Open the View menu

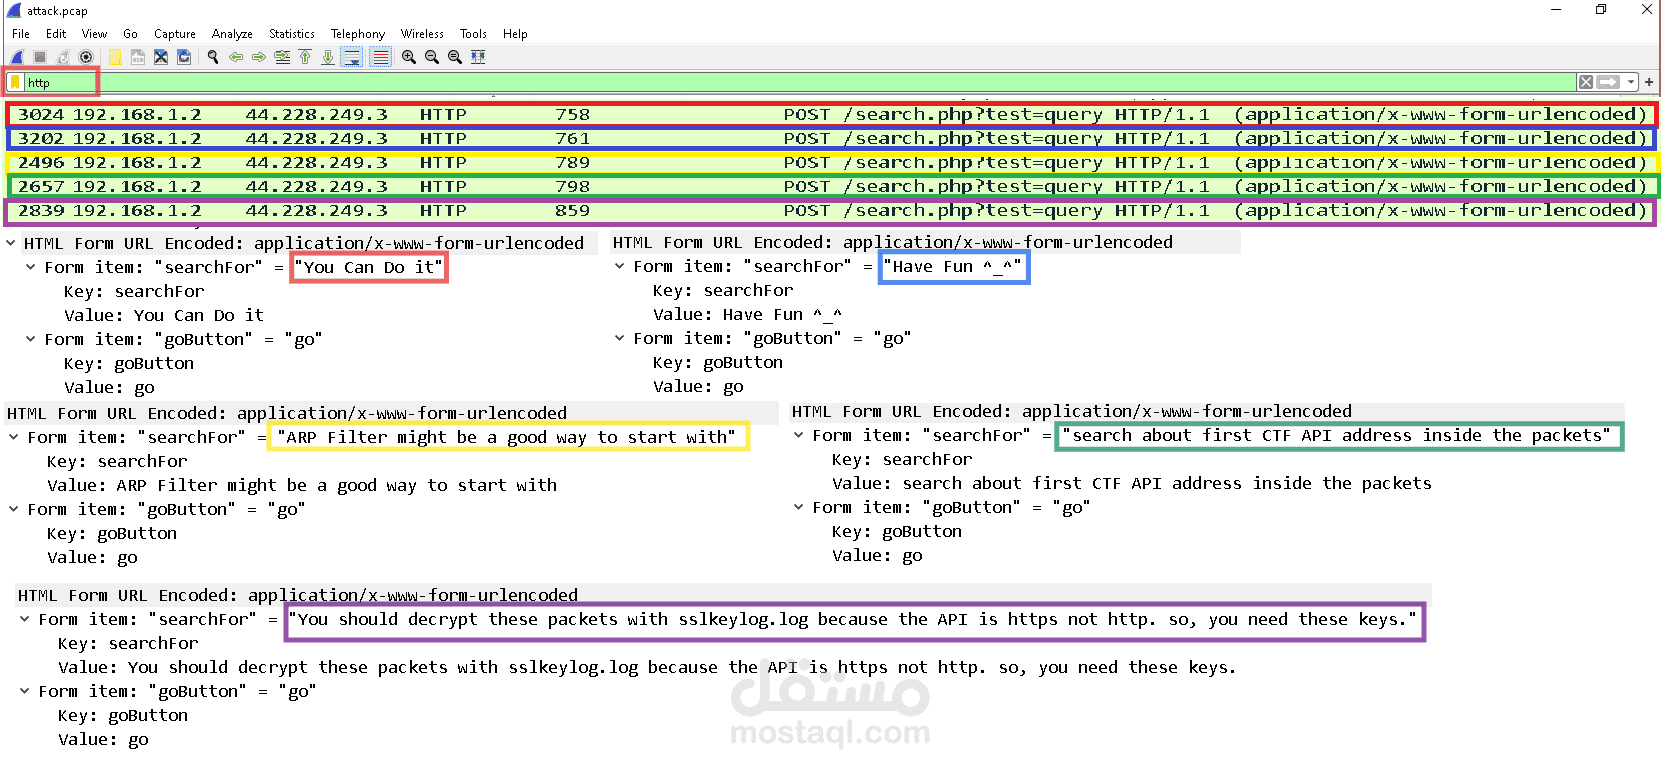point(94,34)
